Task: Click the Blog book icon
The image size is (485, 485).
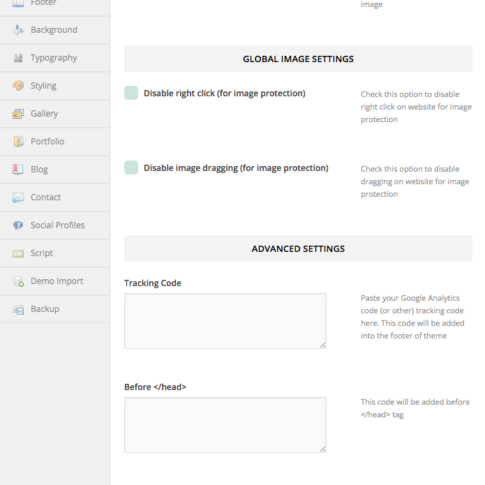Action: point(18,169)
